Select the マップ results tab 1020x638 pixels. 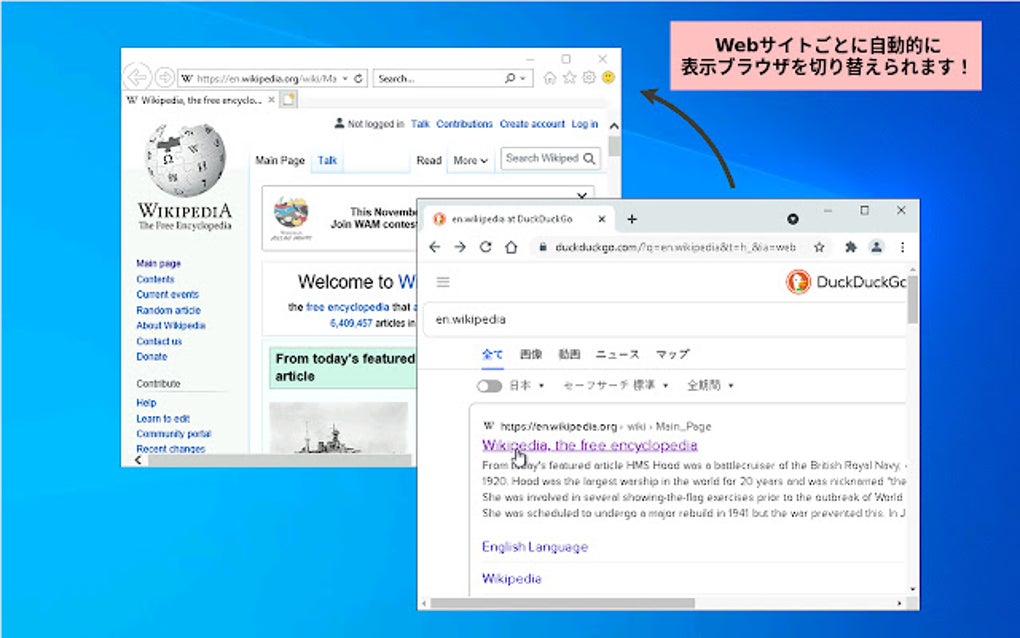[672, 354]
